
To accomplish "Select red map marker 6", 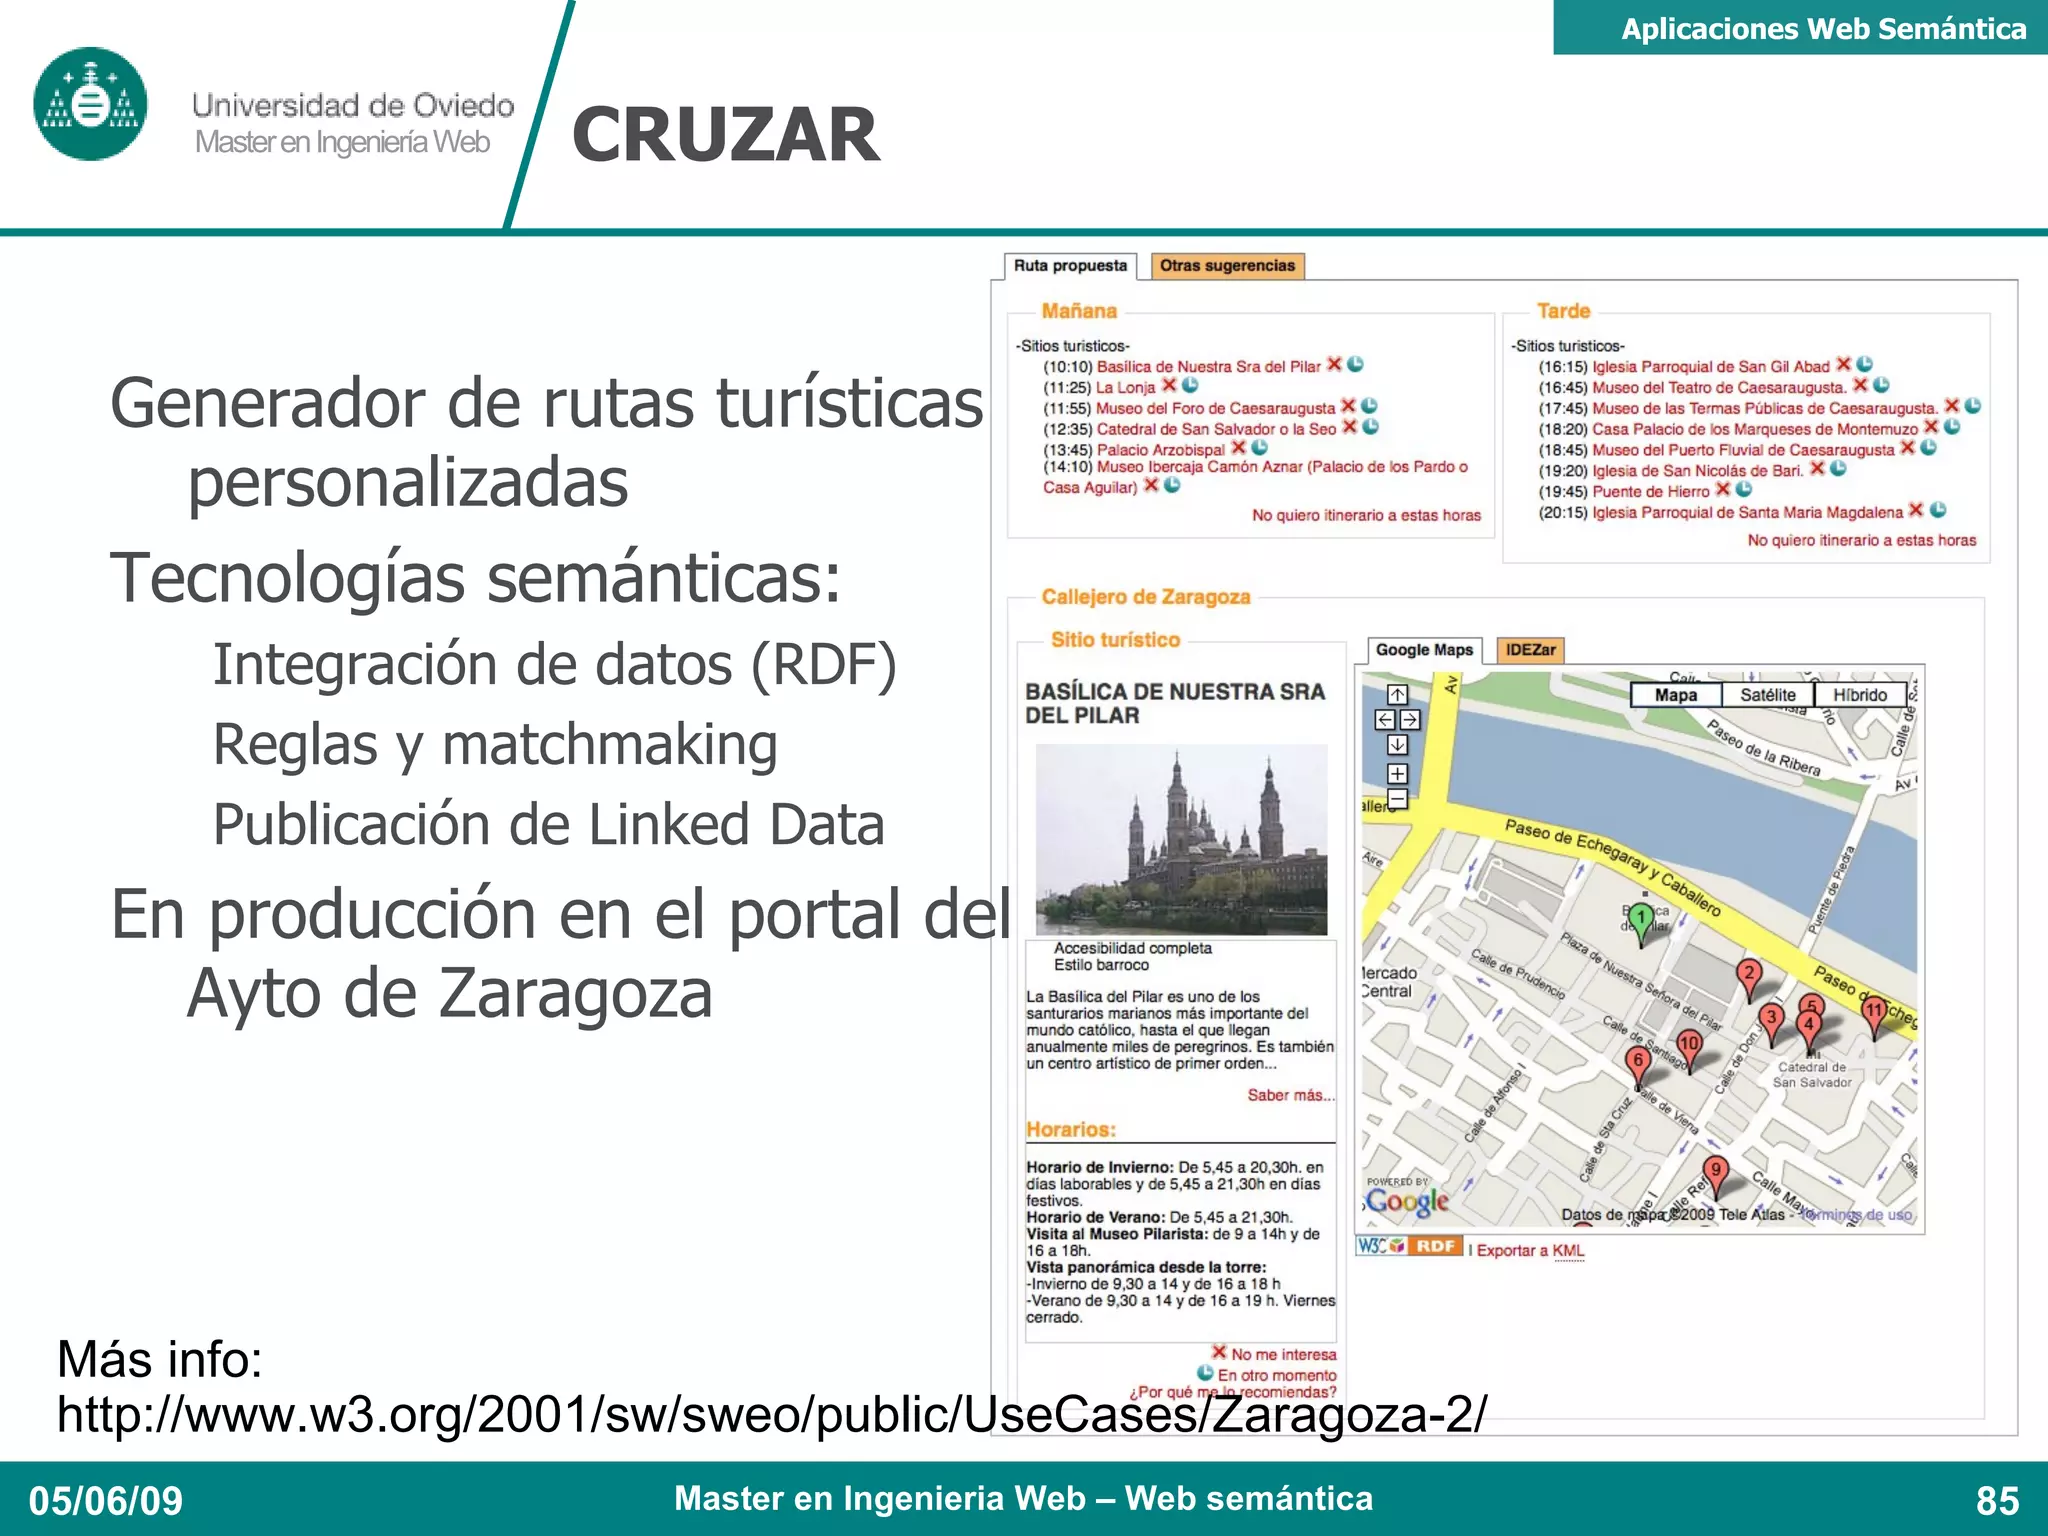I will tap(1637, 1067).
